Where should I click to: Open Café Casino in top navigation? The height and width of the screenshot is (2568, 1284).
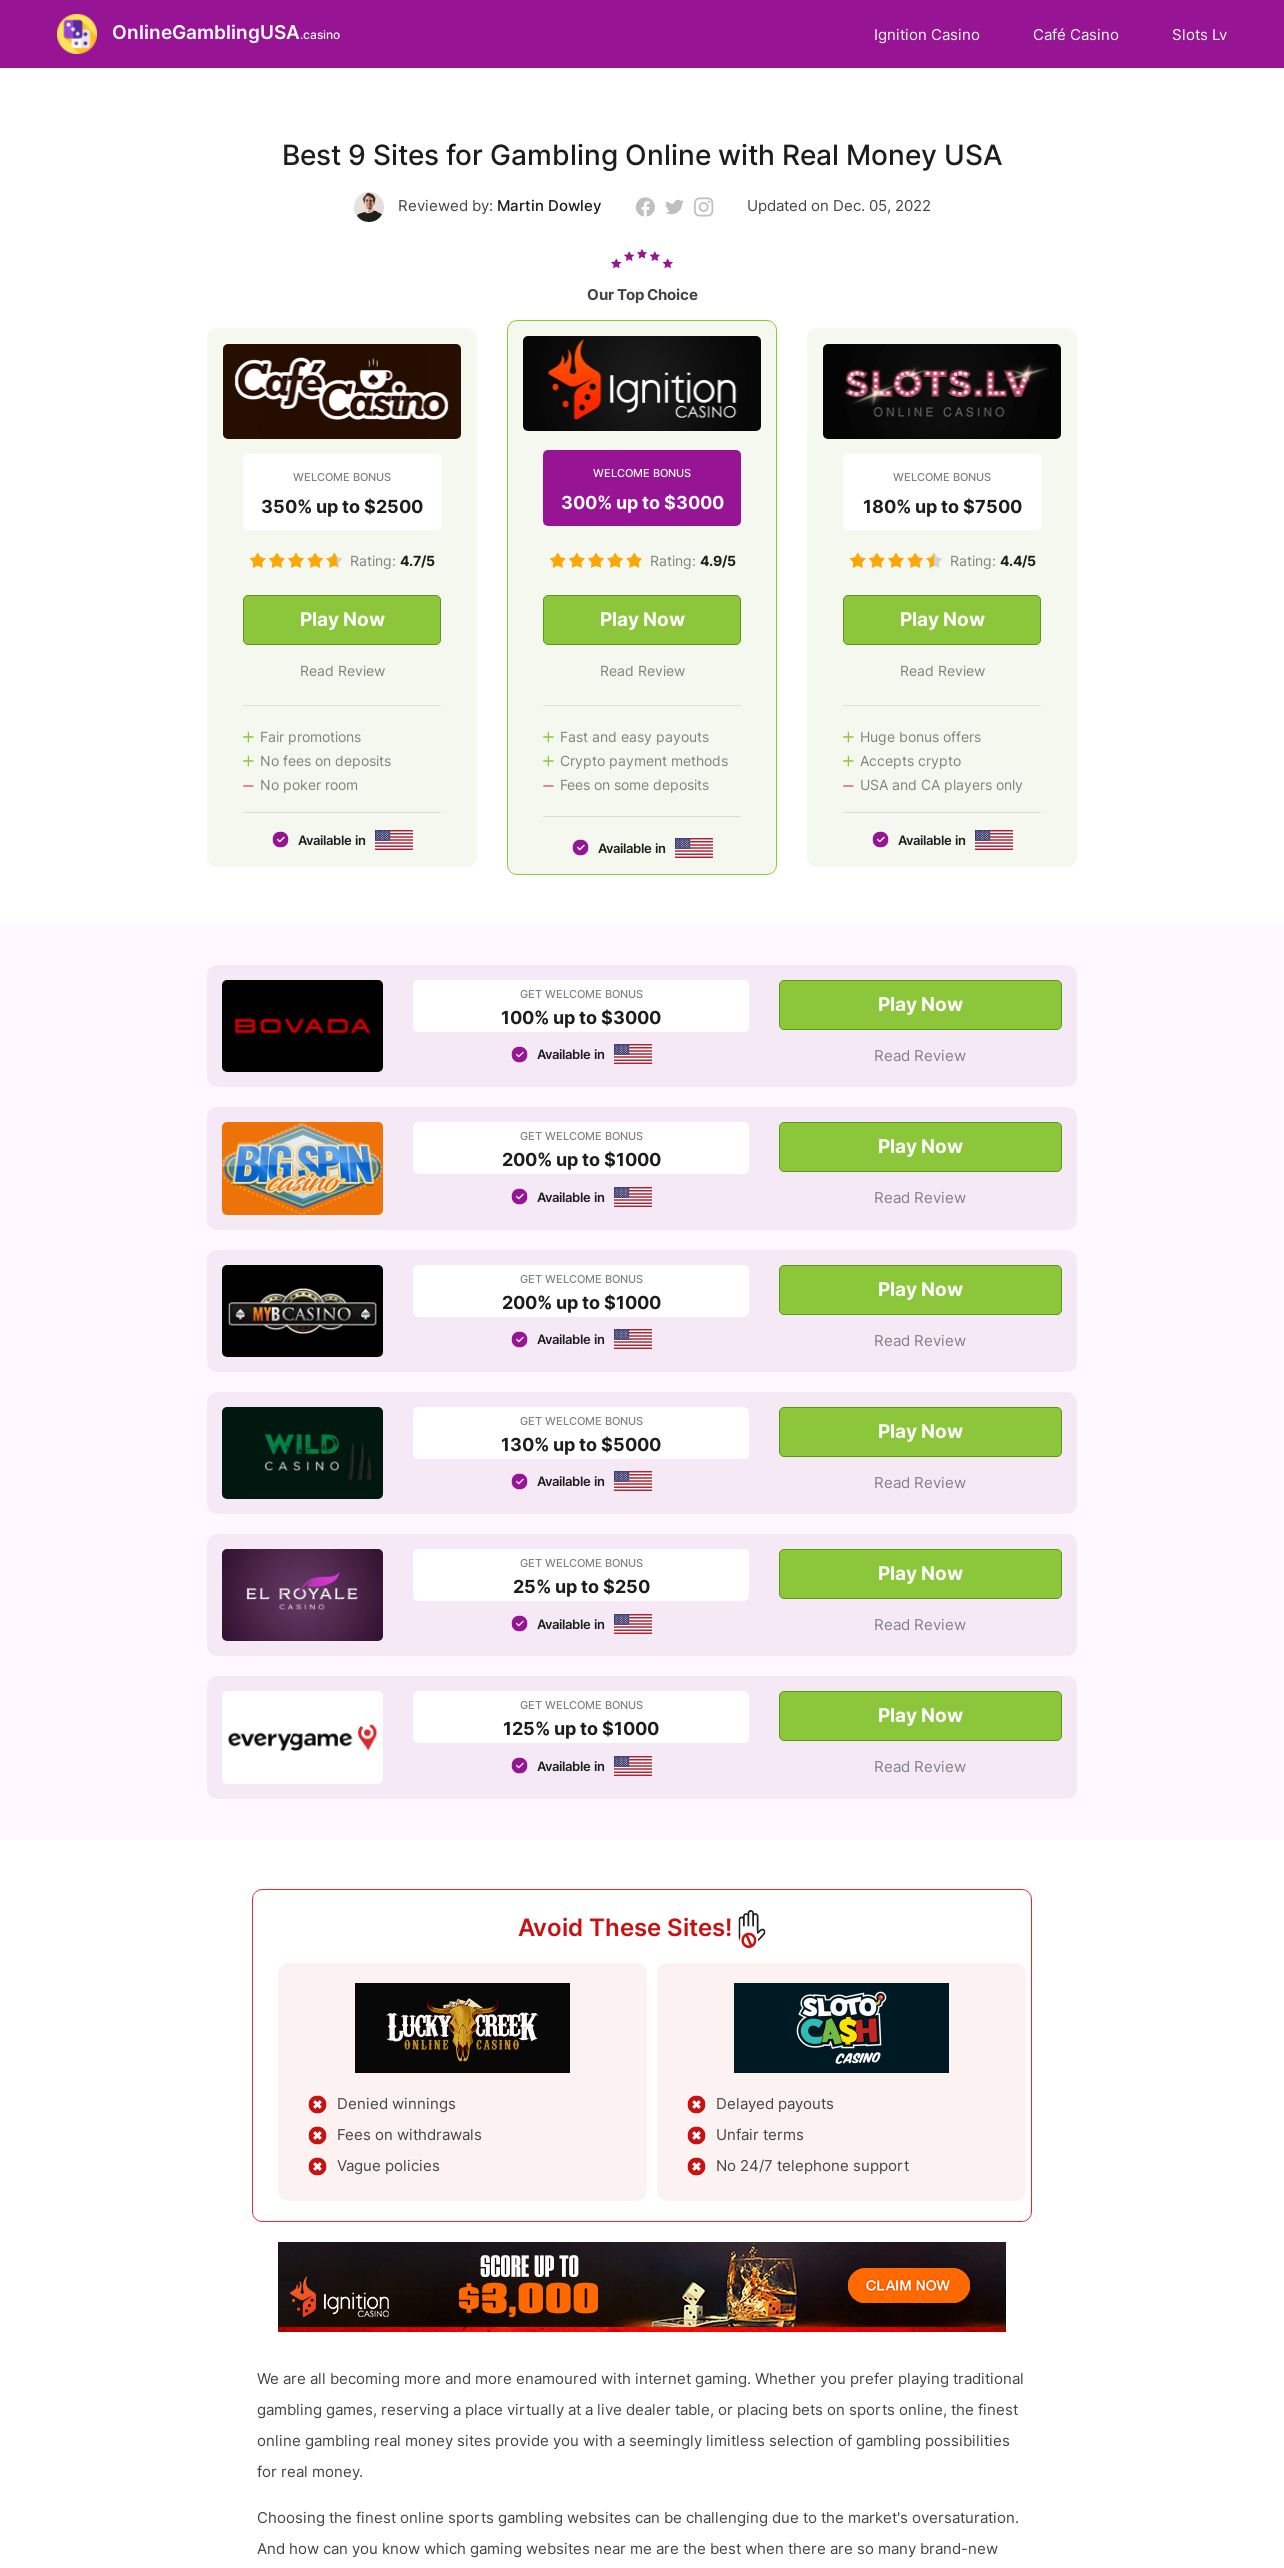click(x=1076, y=34)
